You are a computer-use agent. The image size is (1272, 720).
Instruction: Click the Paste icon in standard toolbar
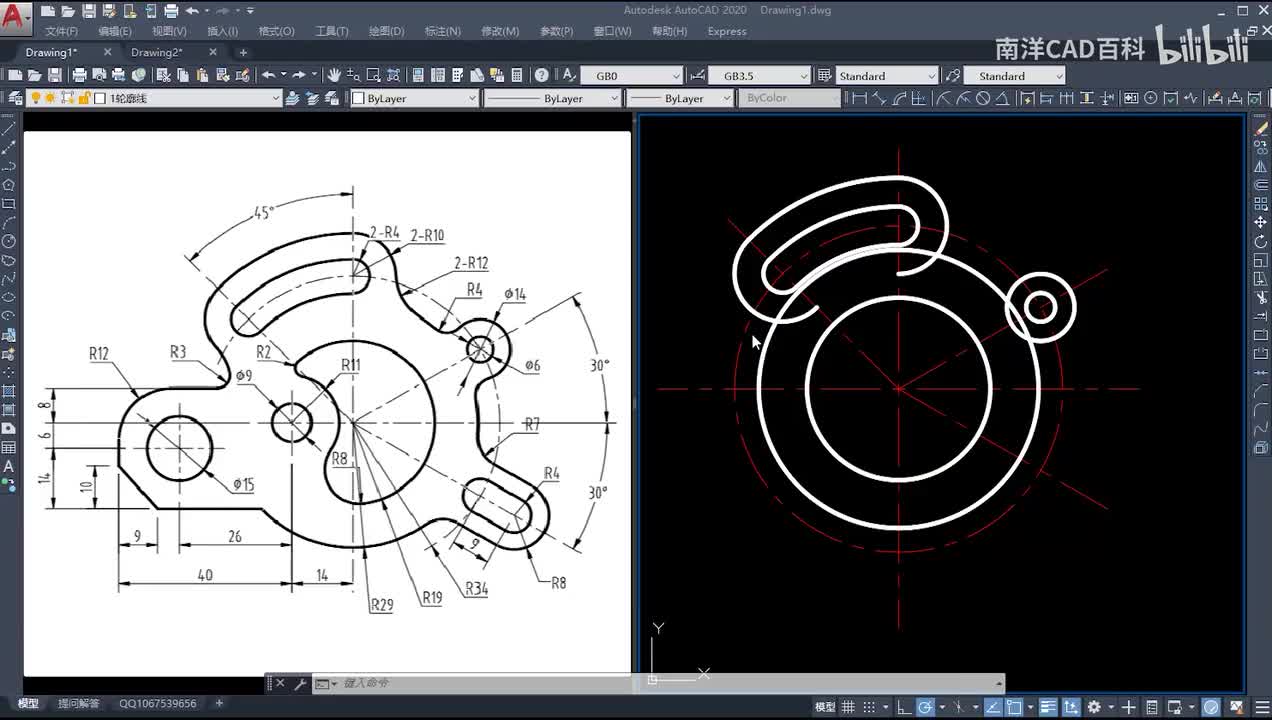[202, 75]
